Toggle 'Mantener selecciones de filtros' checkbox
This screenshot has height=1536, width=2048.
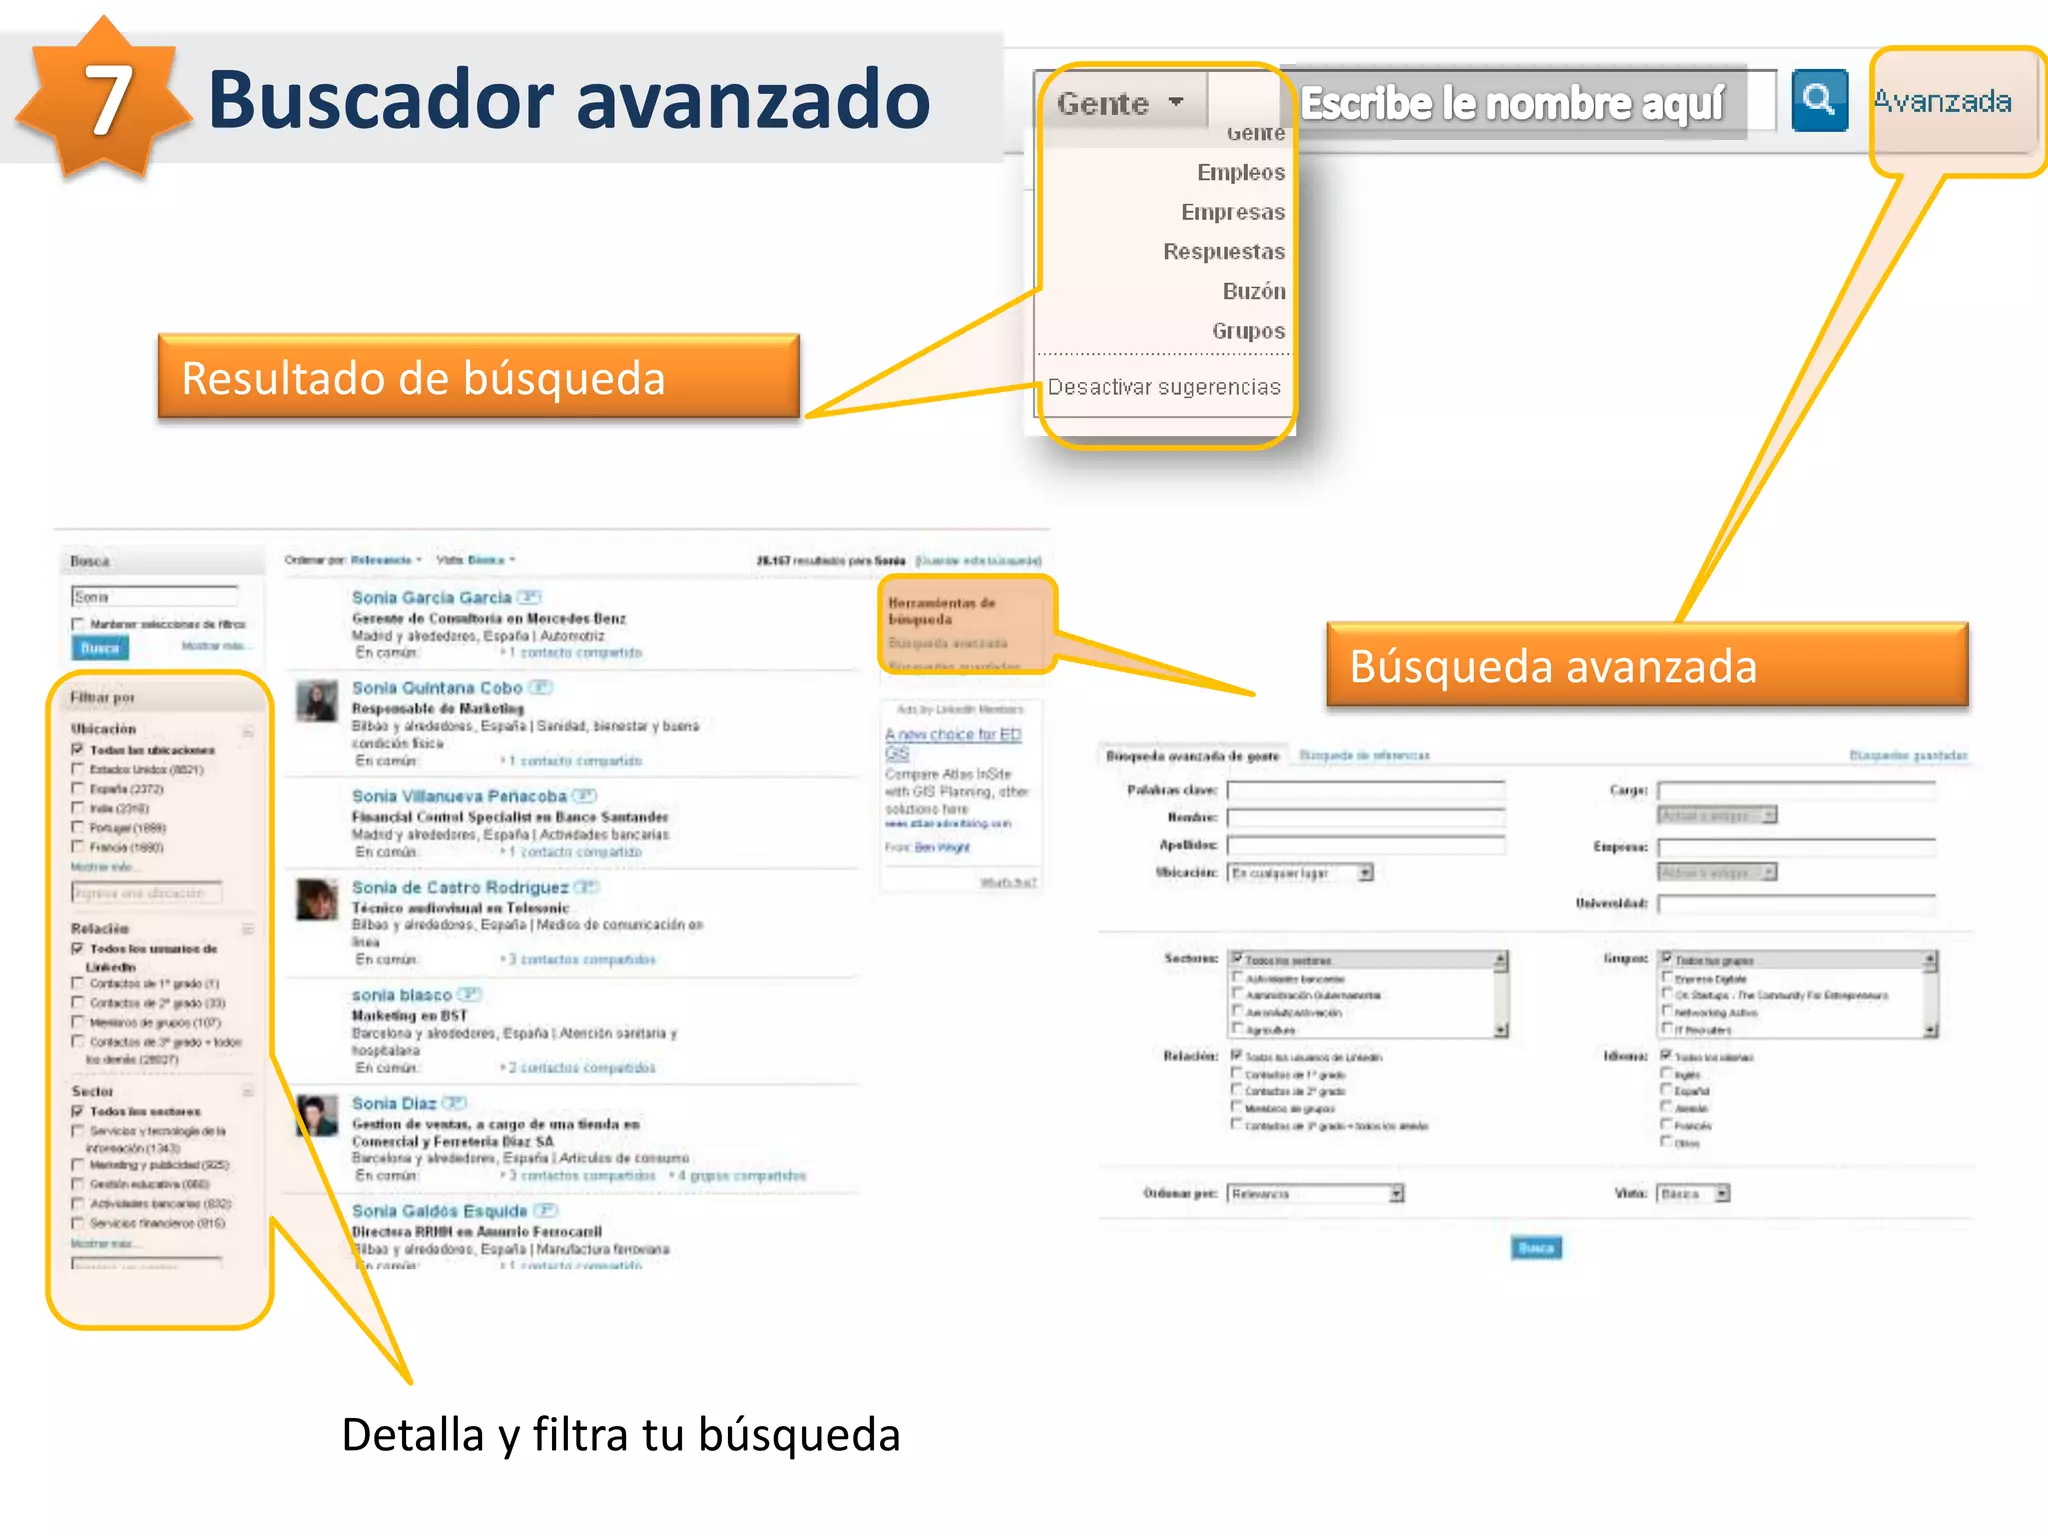[77, 624]
